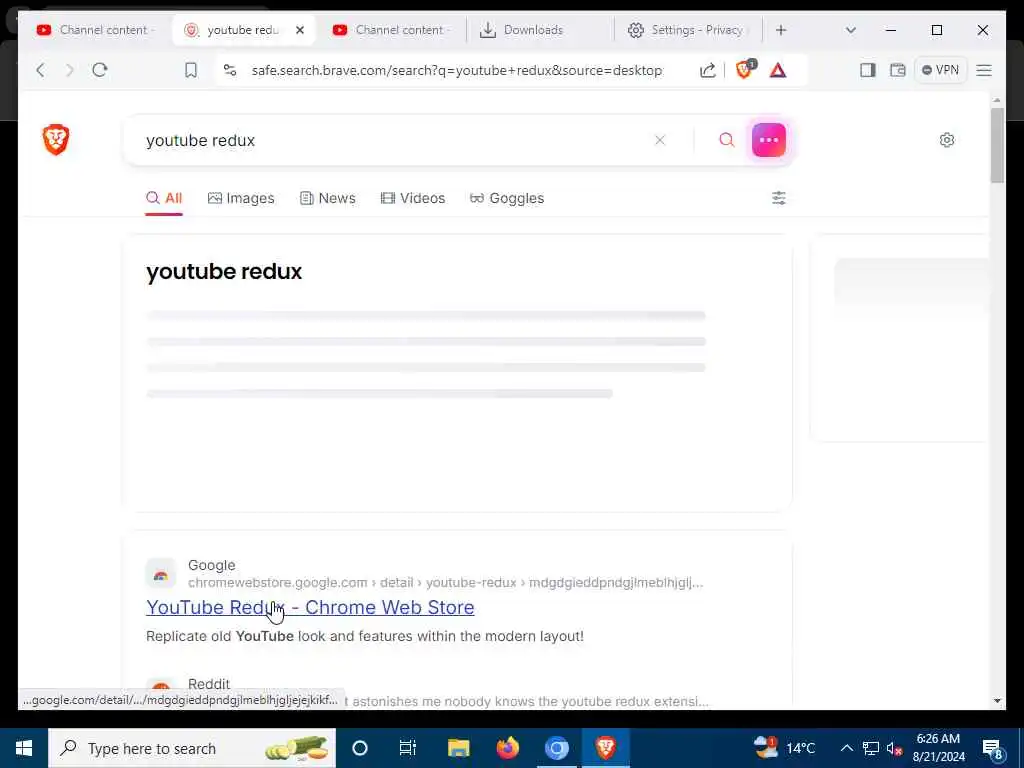Viewport: 1024px width, 768px height.
Task: Bookmark this page icon
Action: point(191,70)
